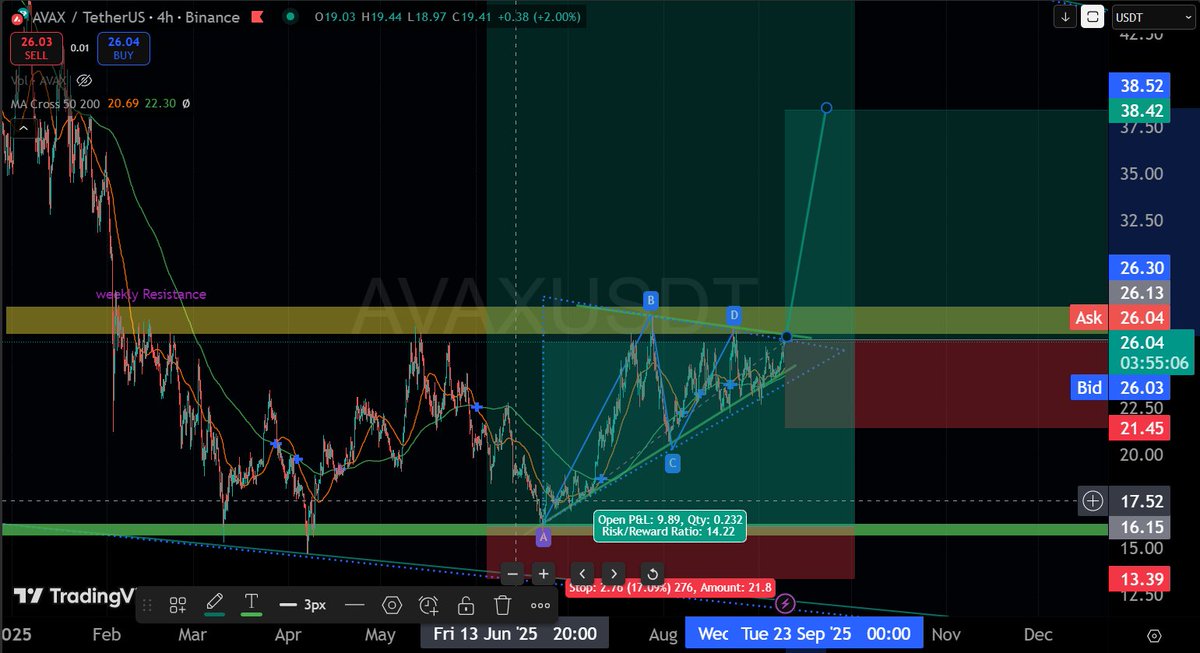
Task: Select pattern point D label
Action: point(734,316)
